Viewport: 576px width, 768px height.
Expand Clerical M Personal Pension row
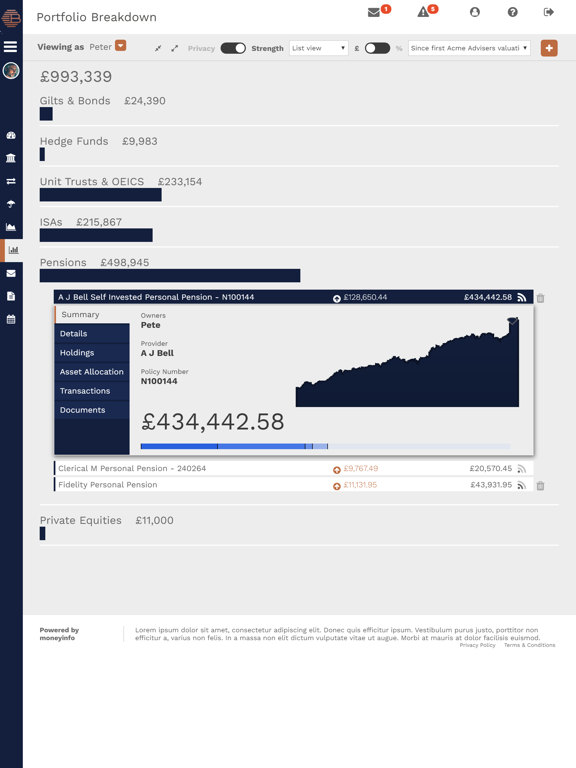pos(293,468)
